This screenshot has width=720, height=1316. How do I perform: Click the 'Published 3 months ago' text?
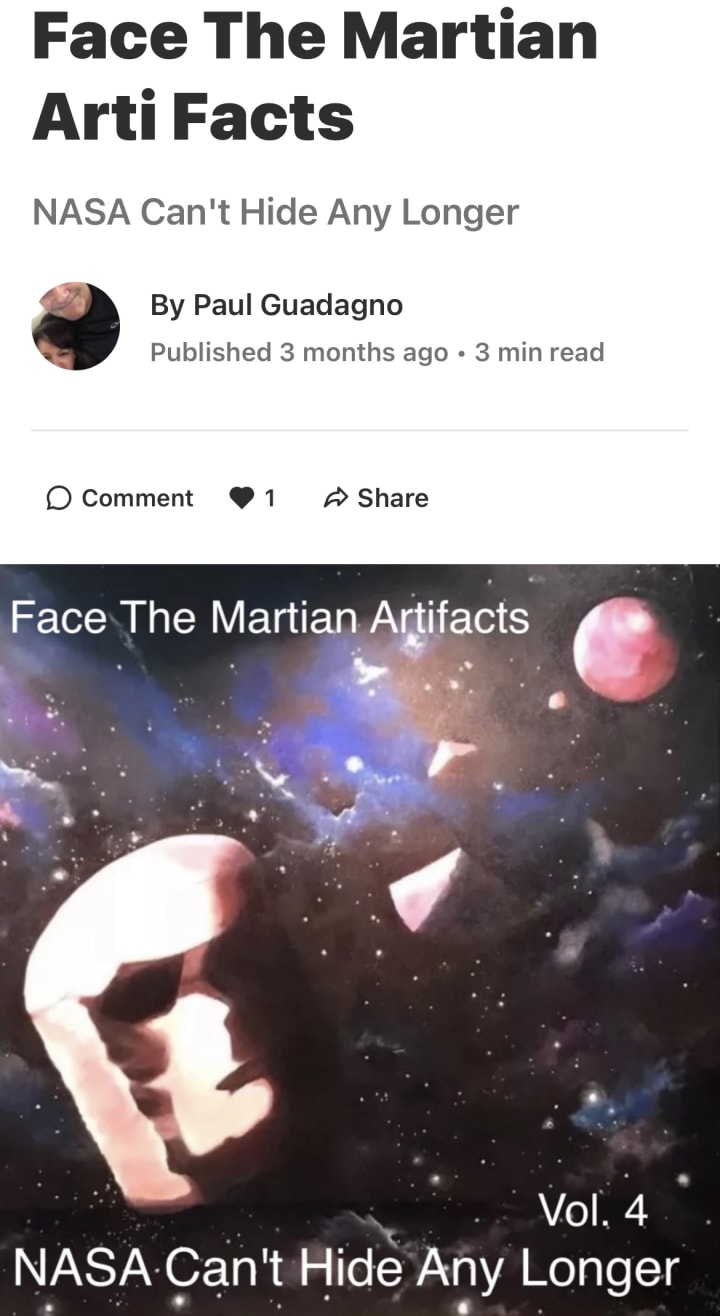tap(299, 352)
